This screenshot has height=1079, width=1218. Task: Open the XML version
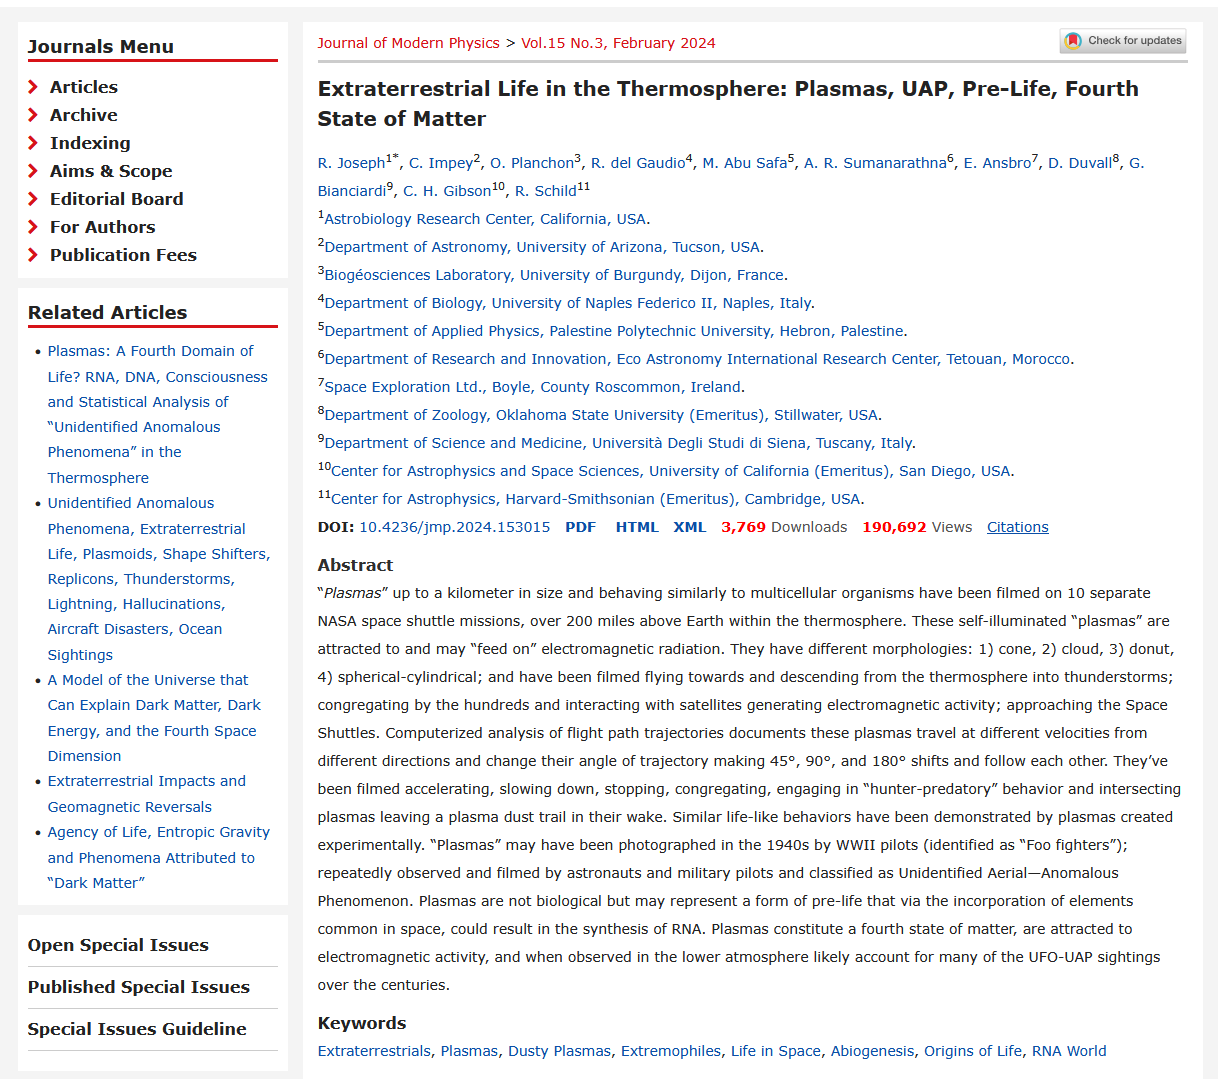click(690, 527)
